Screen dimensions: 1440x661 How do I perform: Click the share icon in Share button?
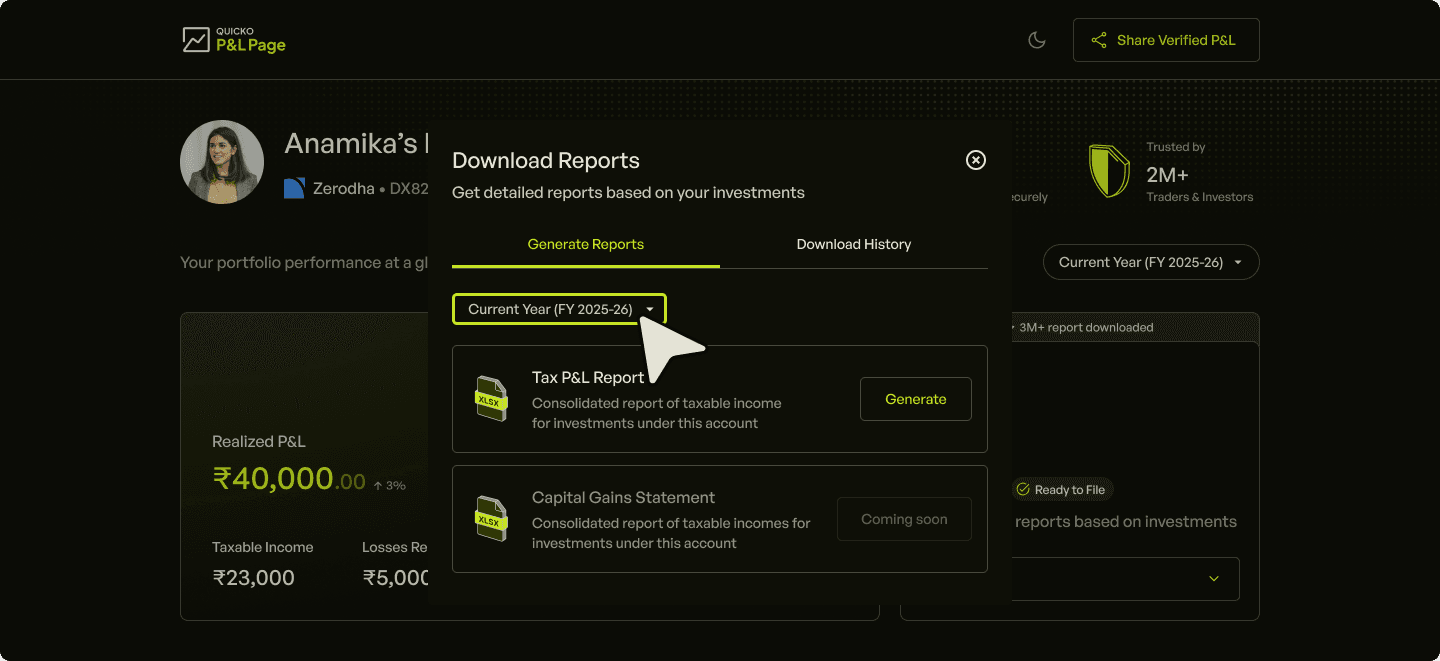1099,40
